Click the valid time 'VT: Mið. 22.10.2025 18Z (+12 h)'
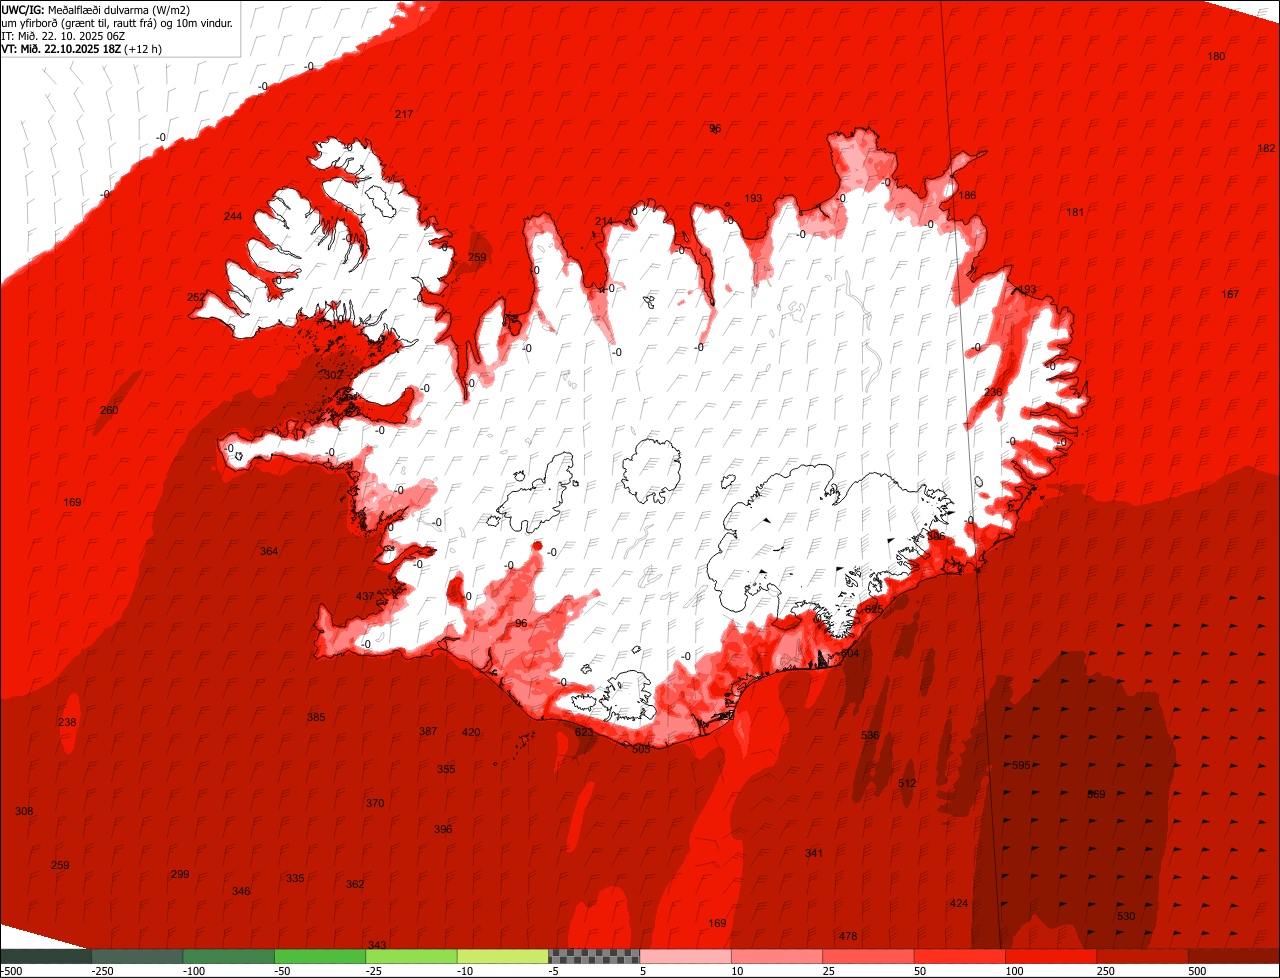Screen dimensions: 1280x978 click(x=82, y=49)
